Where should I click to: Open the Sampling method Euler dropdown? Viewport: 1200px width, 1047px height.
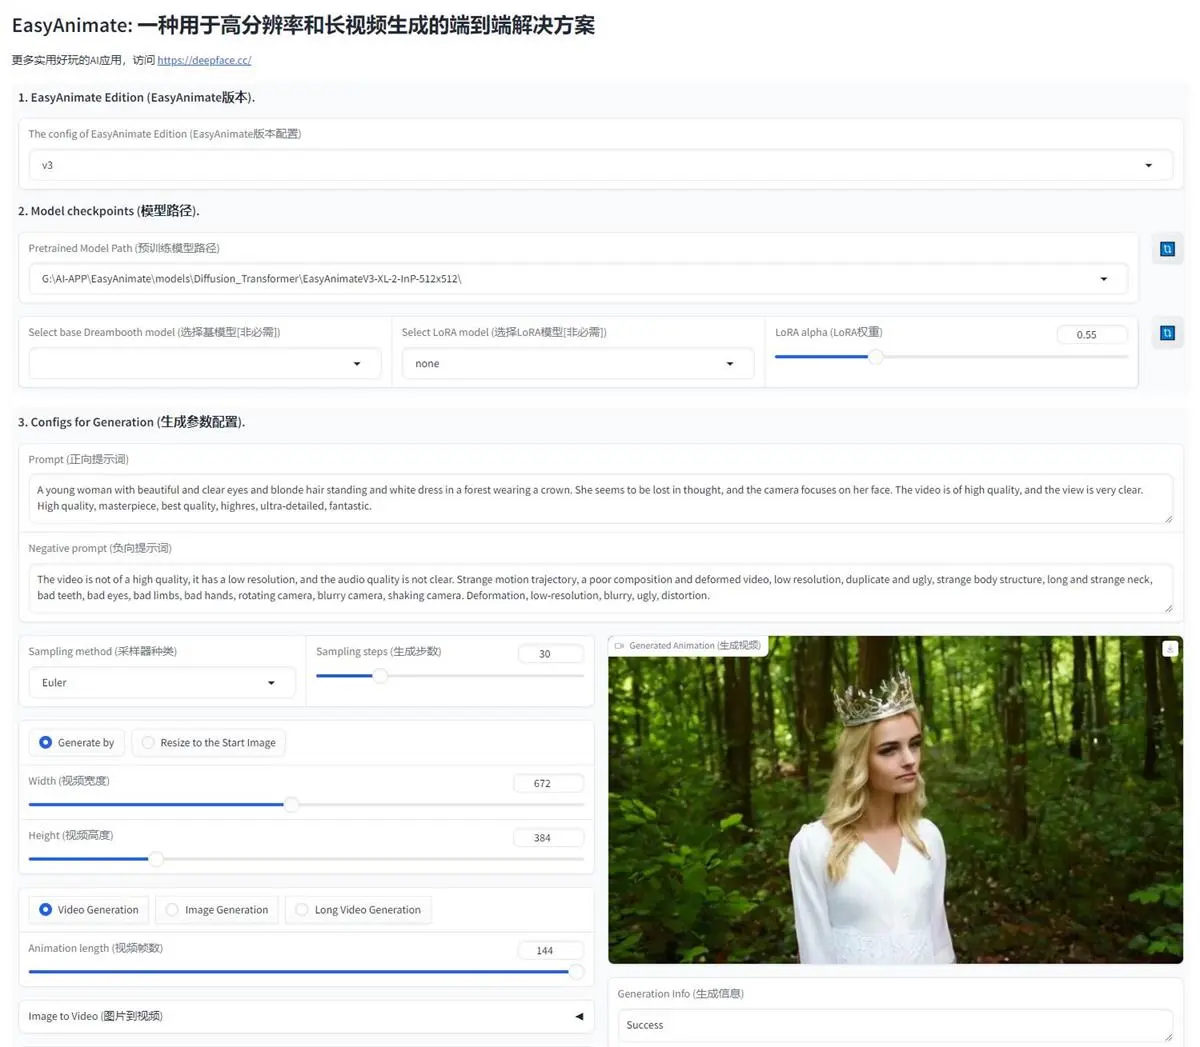[162, 682]
